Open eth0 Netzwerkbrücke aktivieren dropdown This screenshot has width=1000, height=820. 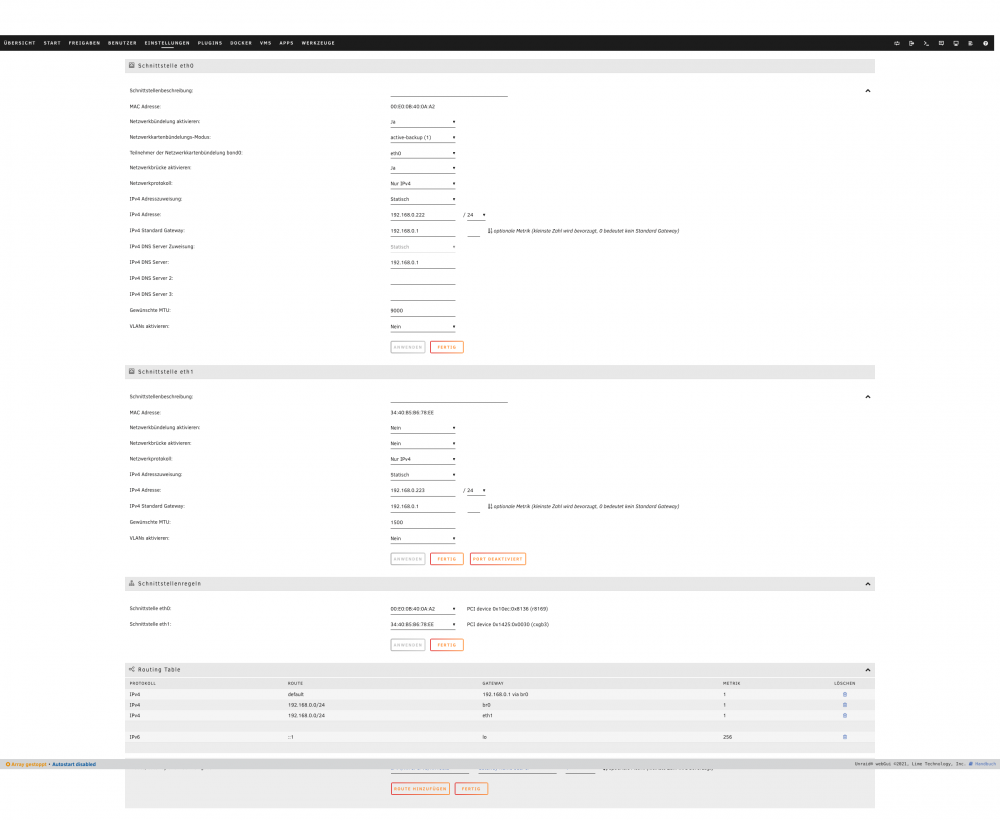tap(423, 168)
